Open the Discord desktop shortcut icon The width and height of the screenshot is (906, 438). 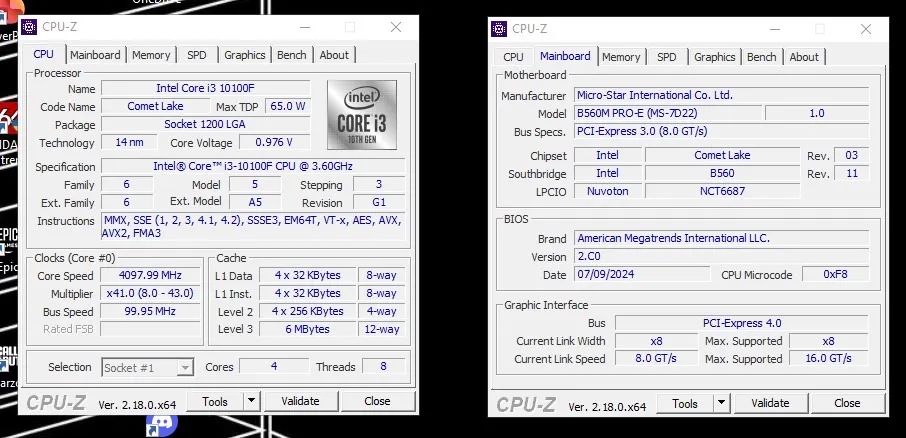[161, 424]
